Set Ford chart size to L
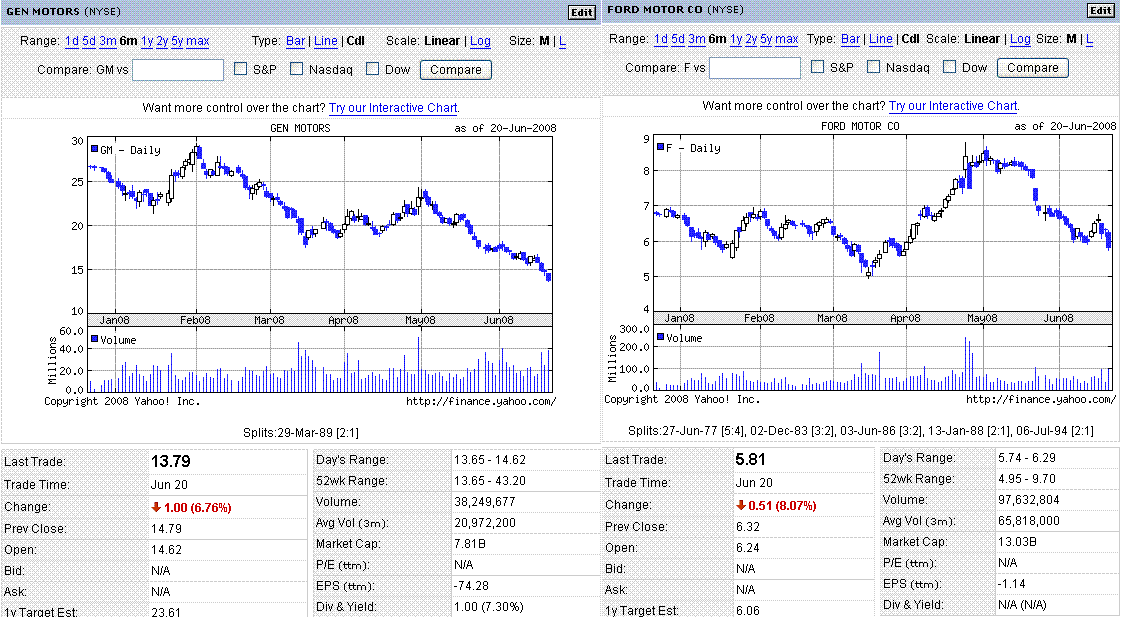The width and height of the screenshot is (1123, 618). click(x=1089, y=39)
